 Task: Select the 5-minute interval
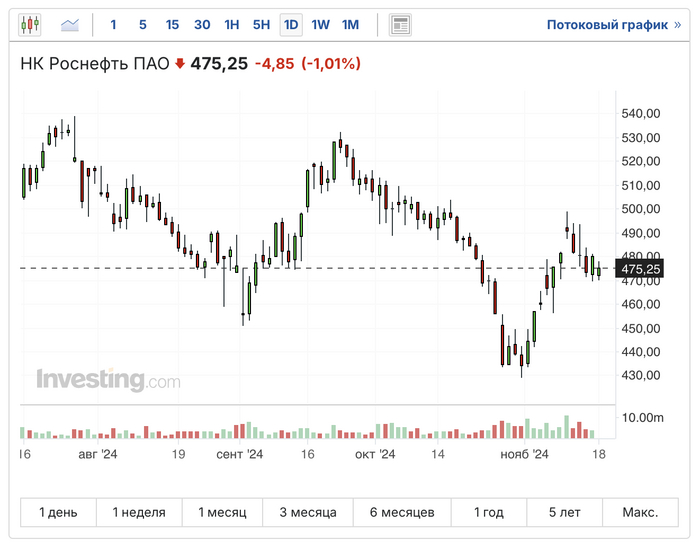(143, 24)
